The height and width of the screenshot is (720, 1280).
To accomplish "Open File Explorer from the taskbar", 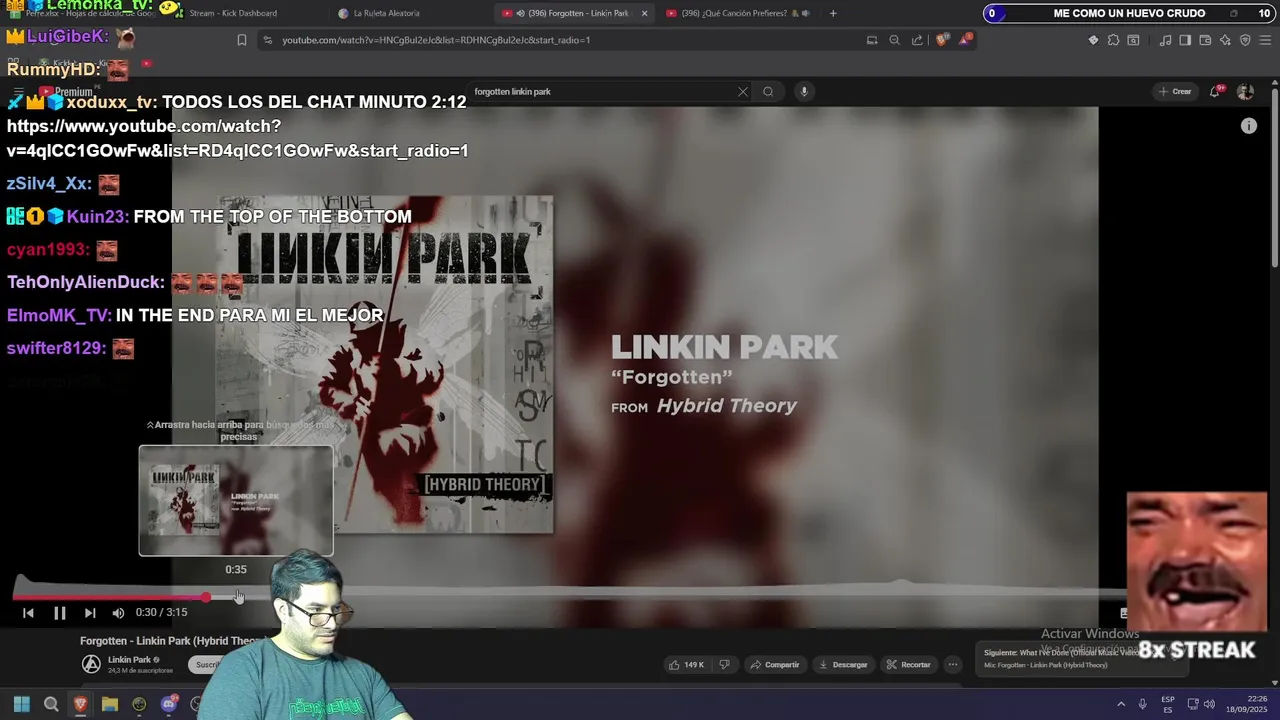I will point(110,704).
